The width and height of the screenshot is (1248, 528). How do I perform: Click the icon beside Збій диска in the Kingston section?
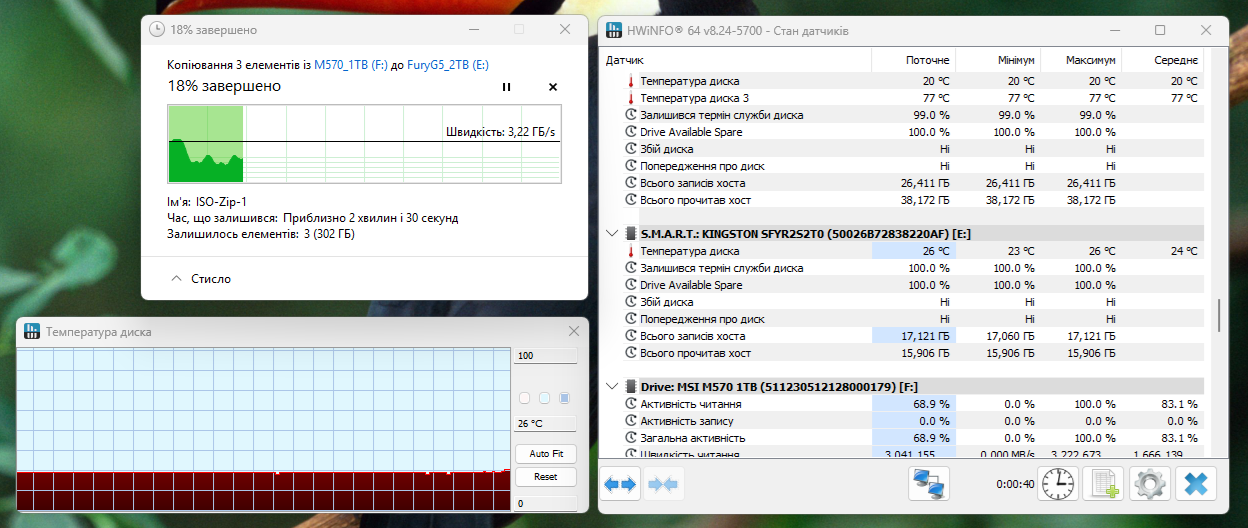click(630, 302)
